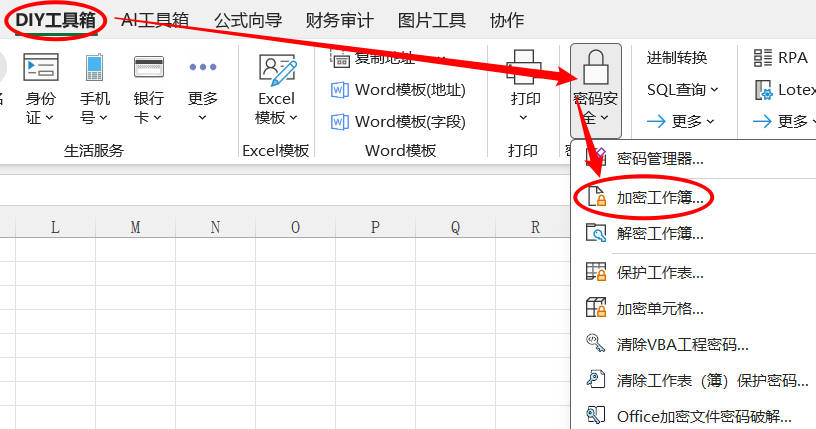
Task: Click the 身份证 ID card icon
Action: tap(41, 68)
